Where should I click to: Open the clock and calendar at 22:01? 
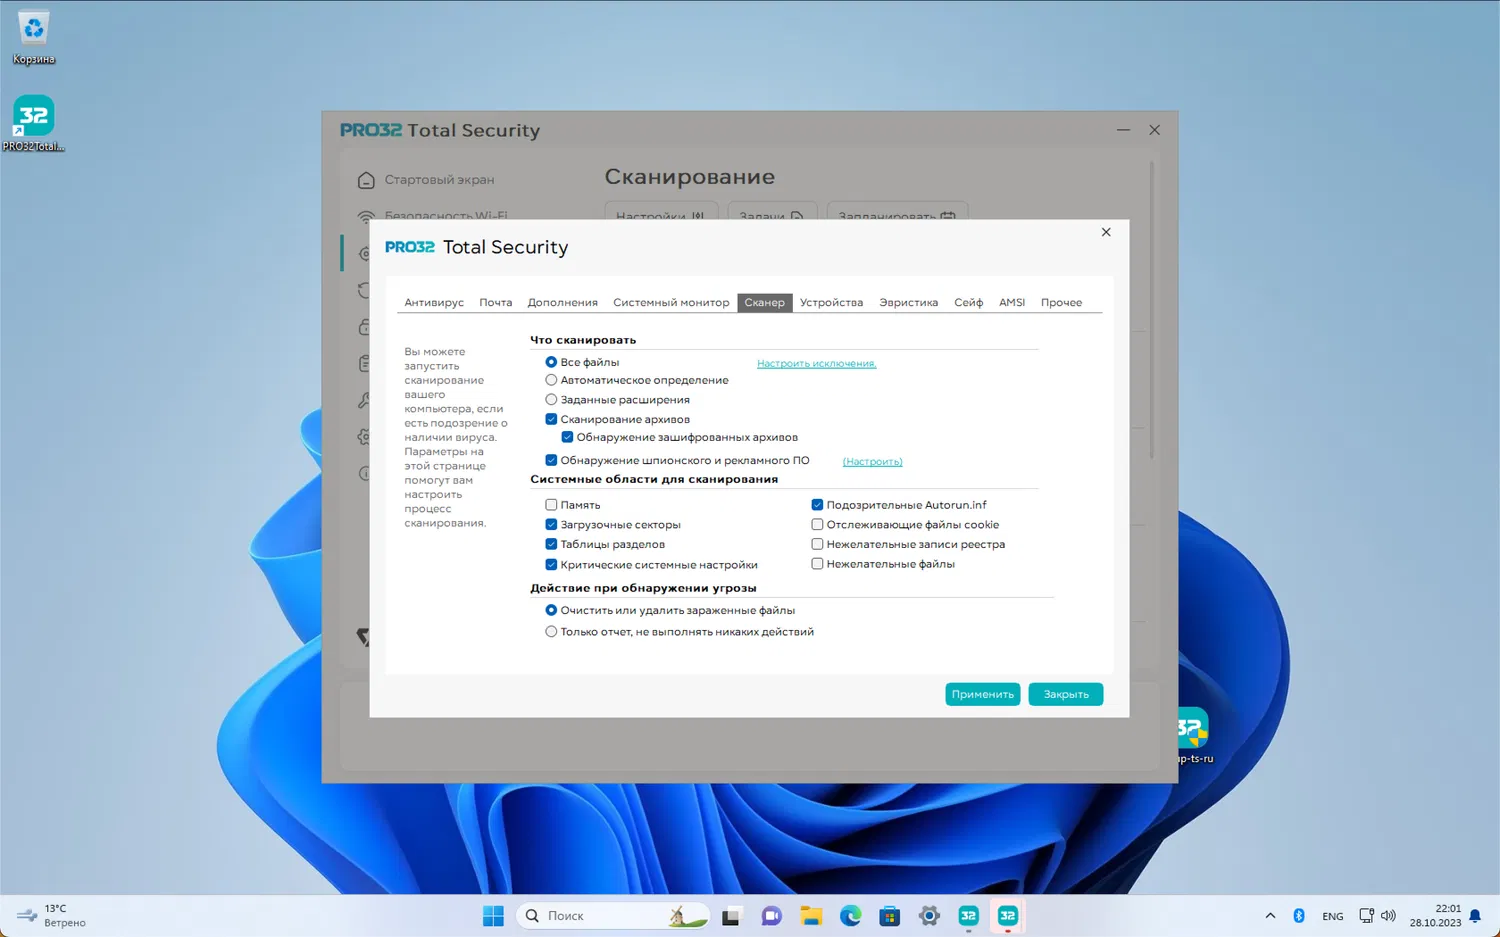[1436, 916]
